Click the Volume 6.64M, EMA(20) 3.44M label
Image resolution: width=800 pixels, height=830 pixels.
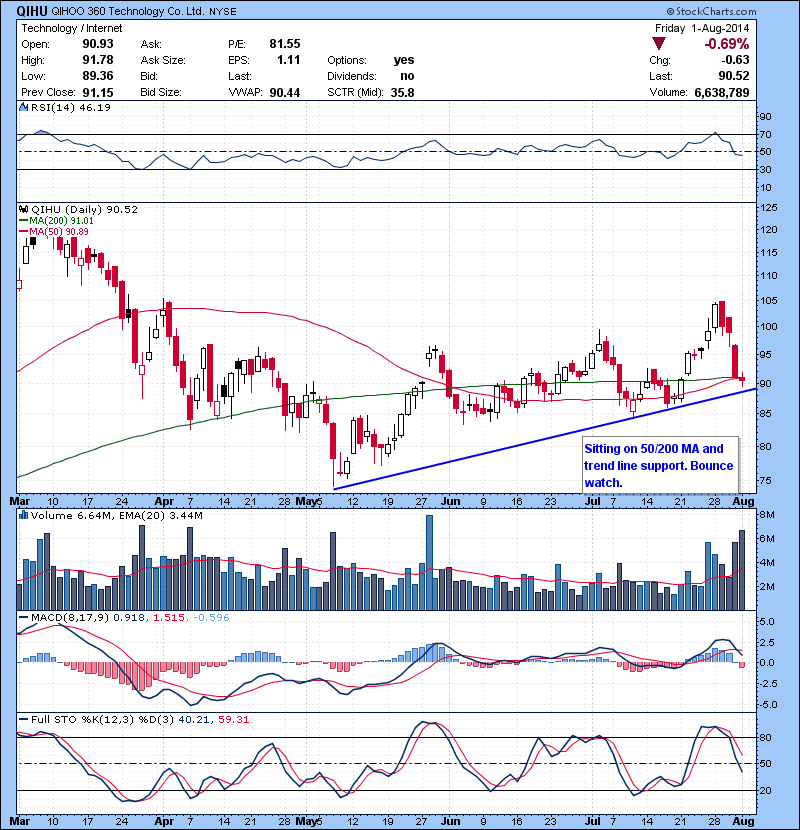coord(116,515)
